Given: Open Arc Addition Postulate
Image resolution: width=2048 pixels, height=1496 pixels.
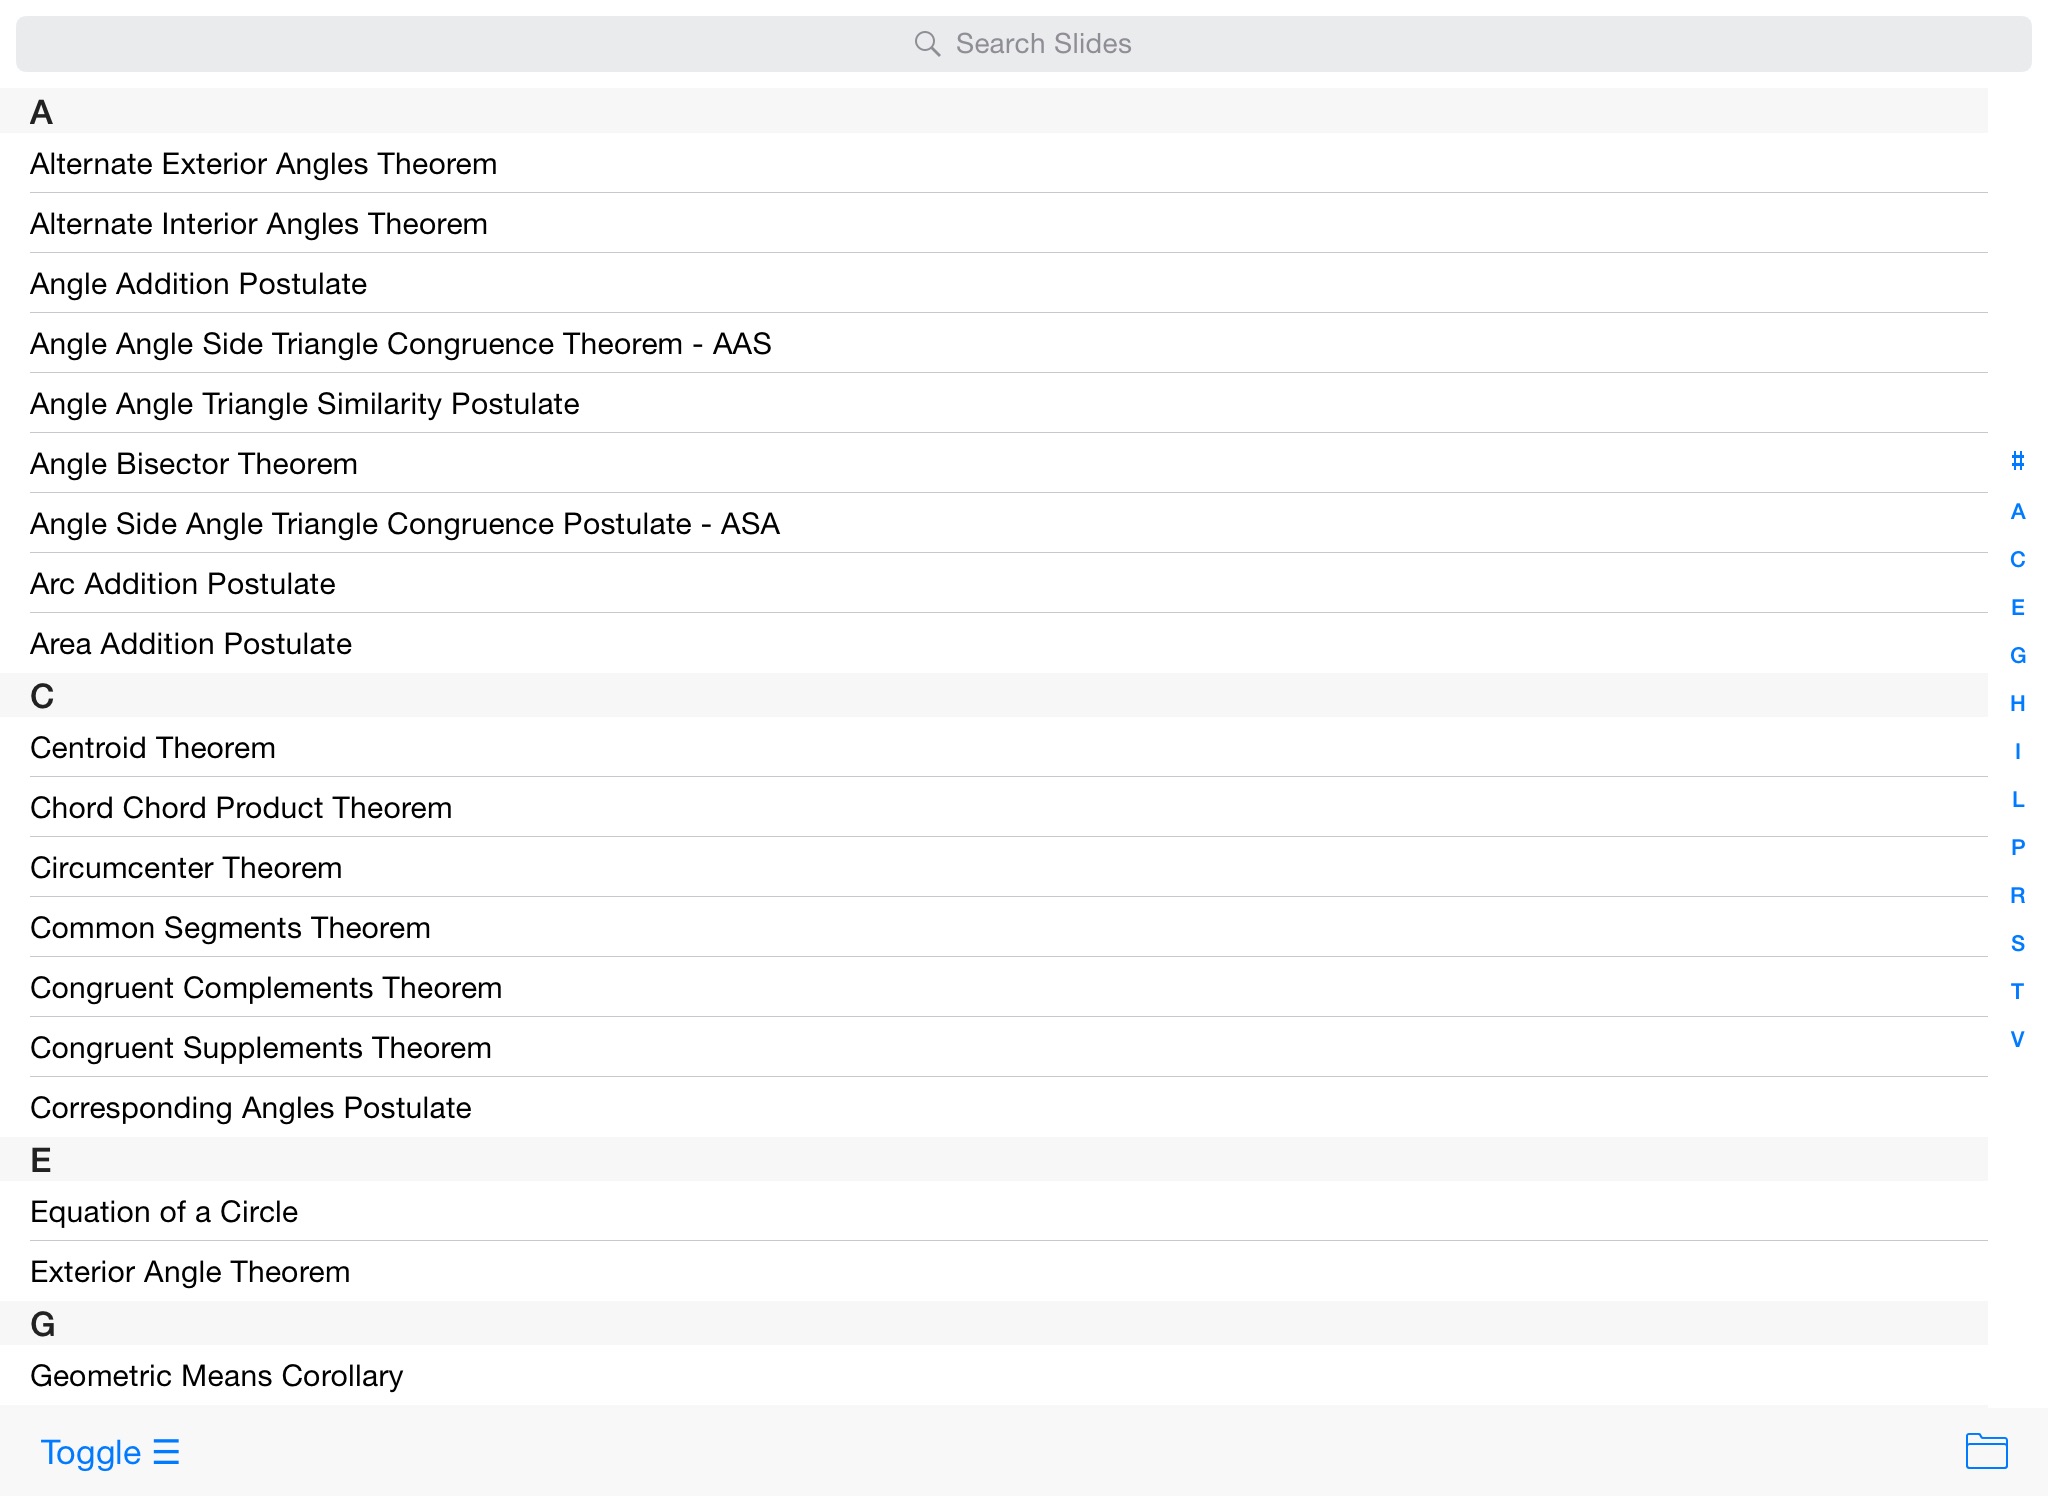Looking at the screenshot, I should click(182, 584).
